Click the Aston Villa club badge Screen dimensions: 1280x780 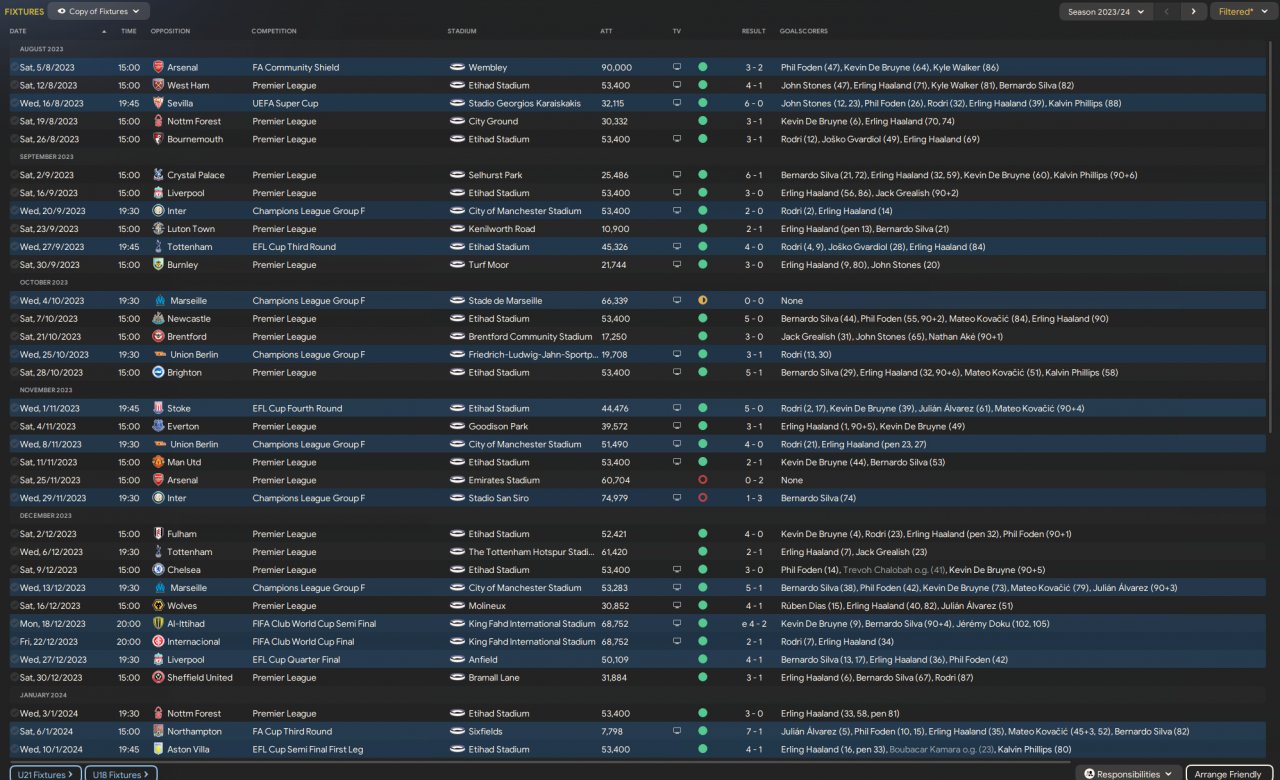158,749
